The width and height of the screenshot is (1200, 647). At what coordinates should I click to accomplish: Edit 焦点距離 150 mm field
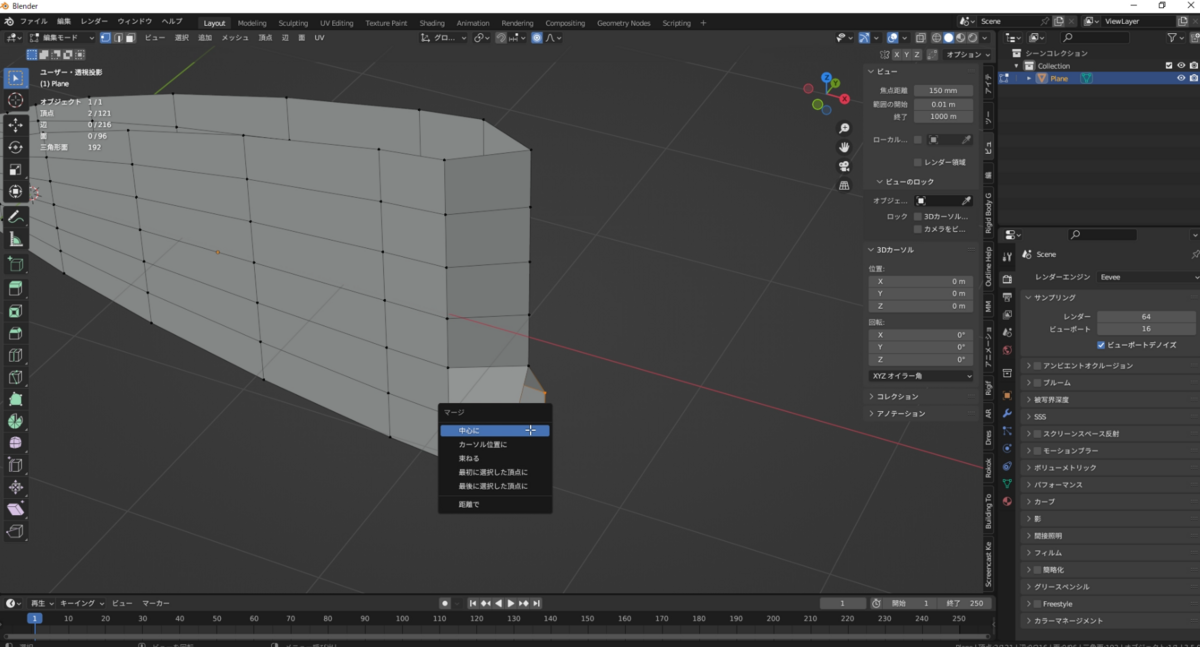tap(943, 91)
